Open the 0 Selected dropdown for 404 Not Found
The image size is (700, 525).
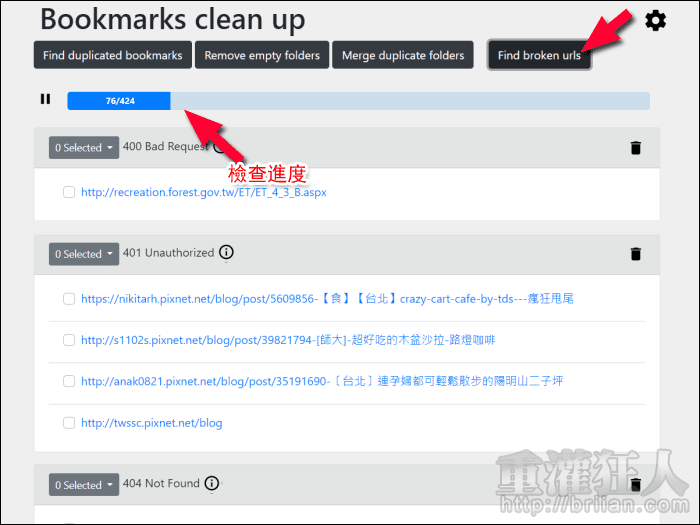click(x=84, y=484)
